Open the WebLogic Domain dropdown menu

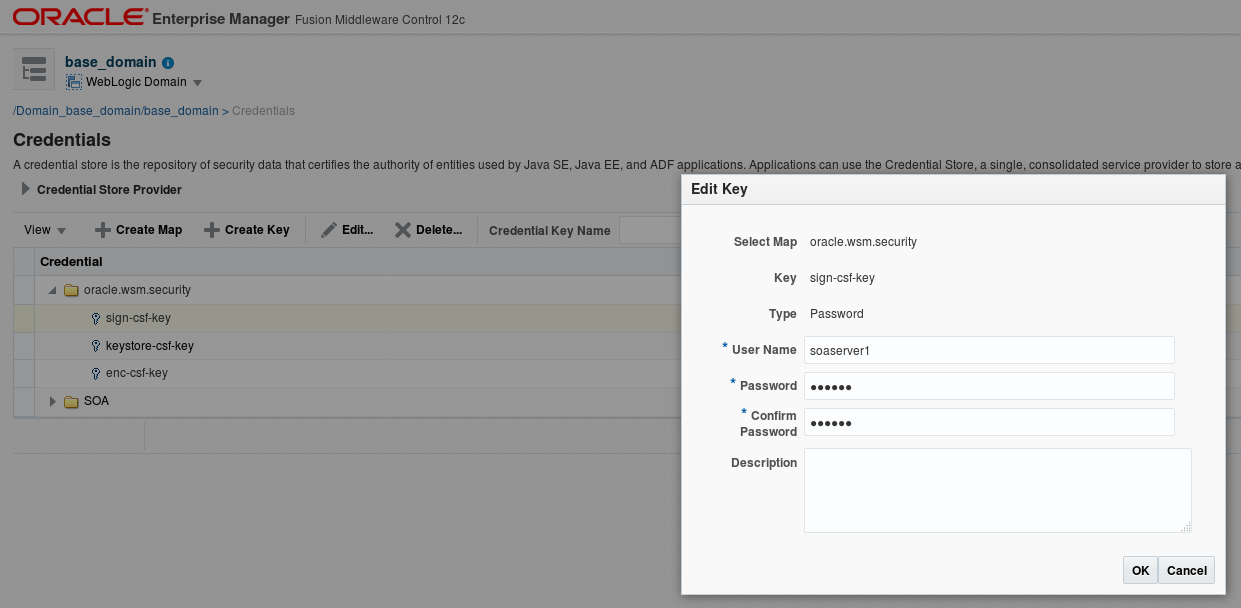click(197, 81)
